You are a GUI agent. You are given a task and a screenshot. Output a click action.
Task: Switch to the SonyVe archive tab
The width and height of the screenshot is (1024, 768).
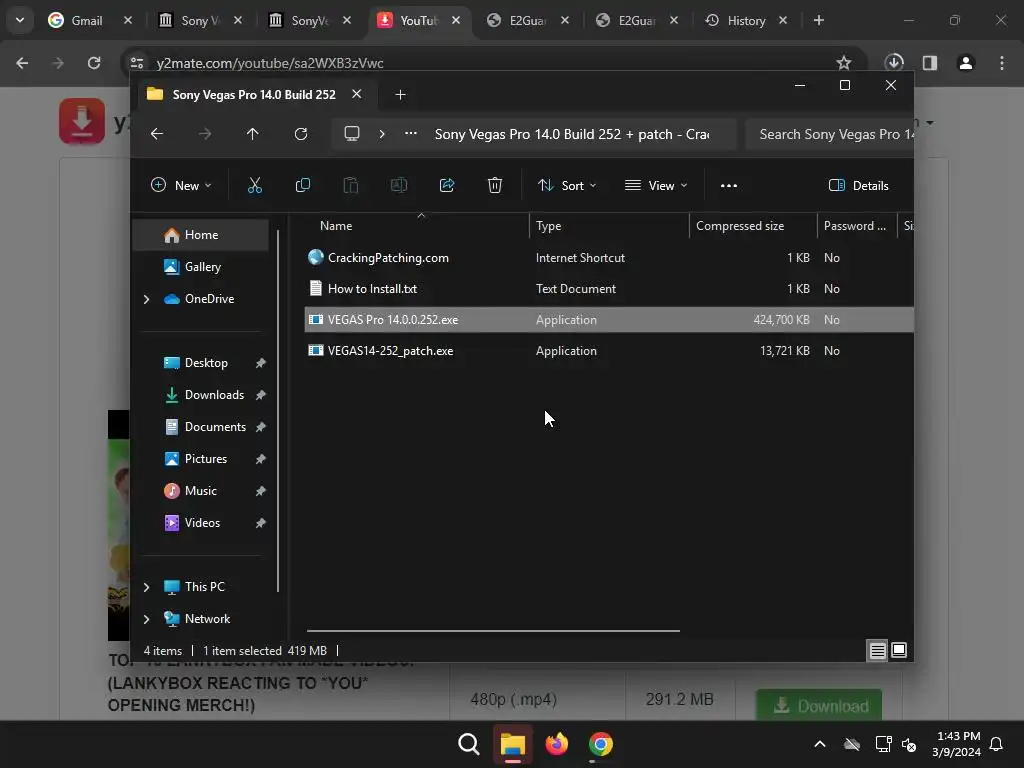click(308, 21)
